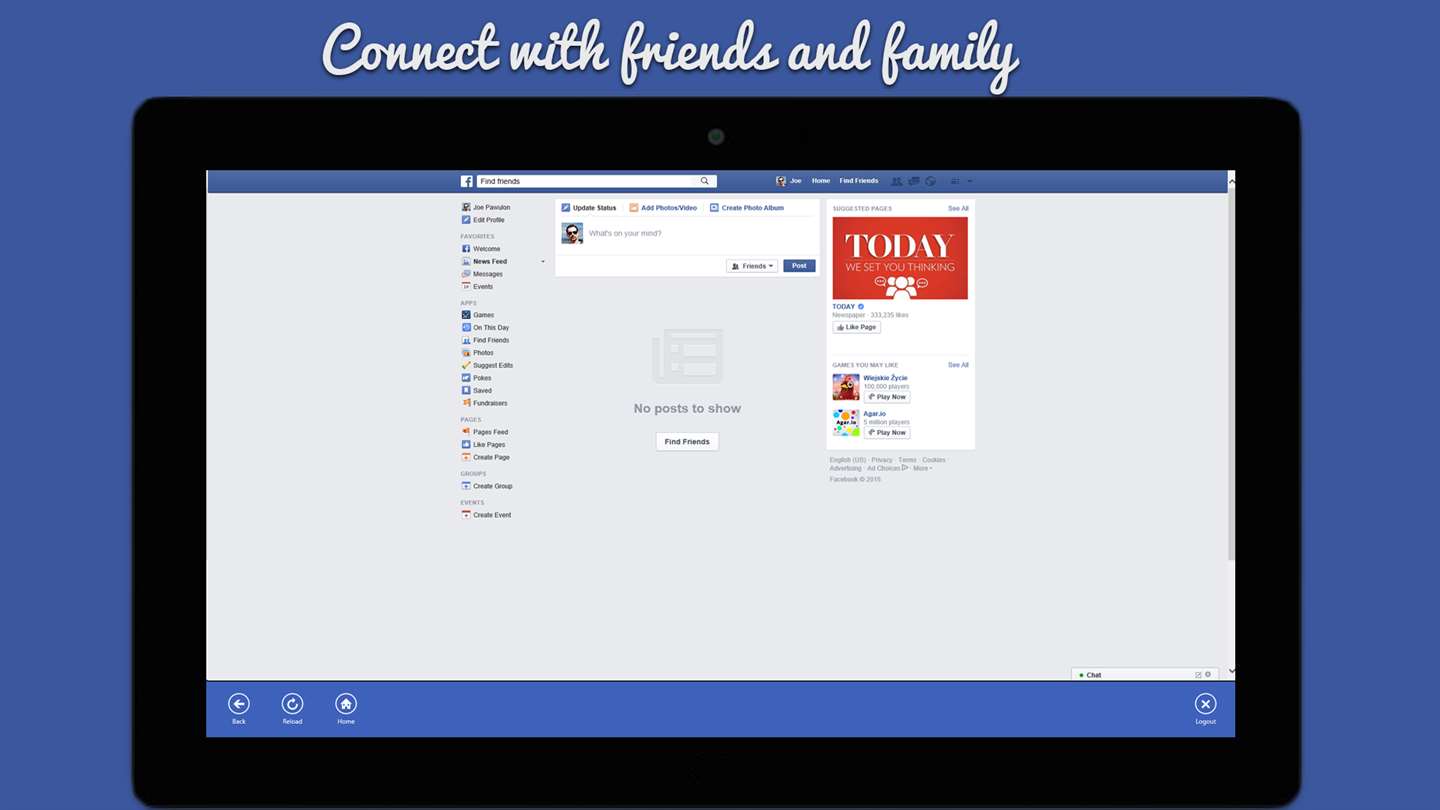The height and width of the screenshot is (810, 1440).
Task: Click the Find Friends button under No posts
Action: click(x=687, y=442)
